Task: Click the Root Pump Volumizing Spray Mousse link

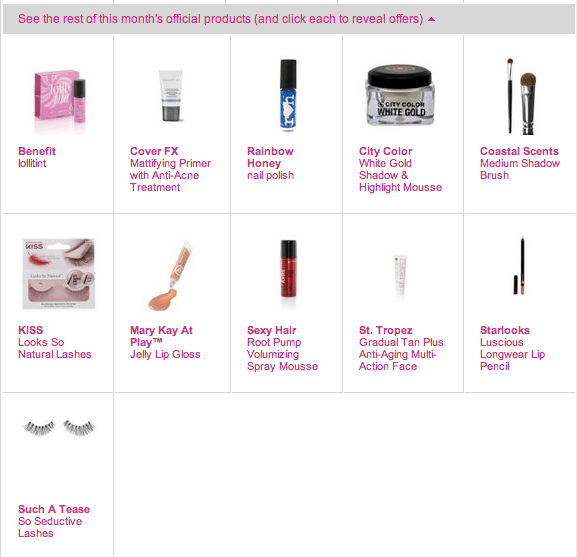Action: [282, 354]
